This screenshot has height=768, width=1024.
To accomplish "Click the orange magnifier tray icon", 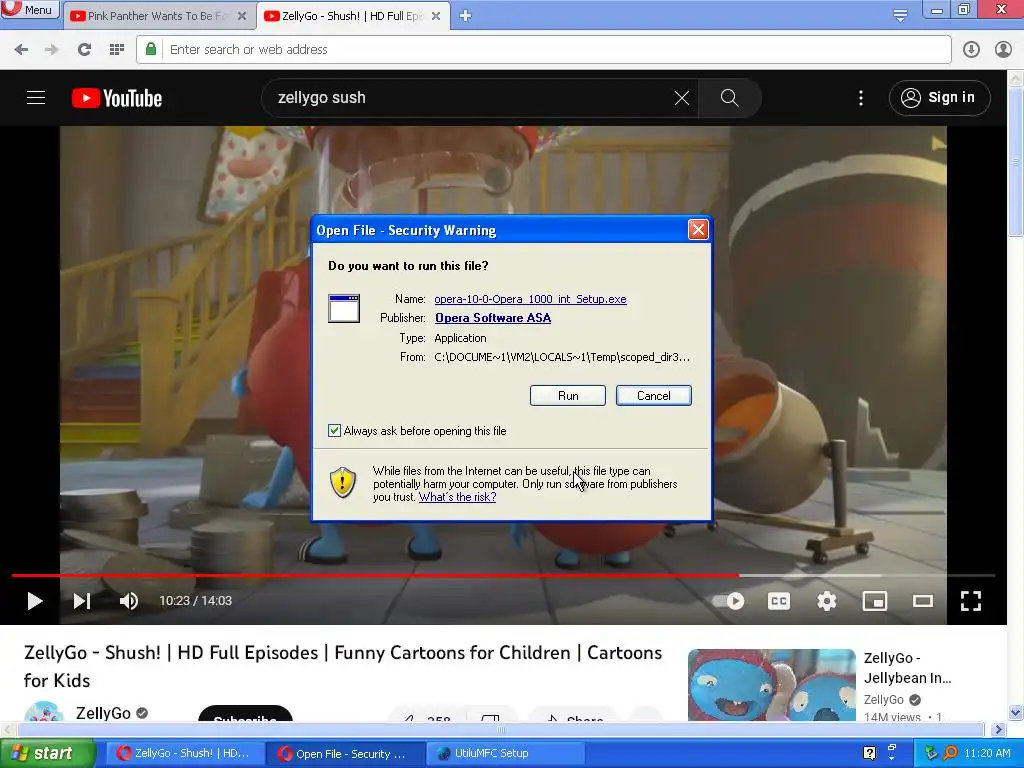I will coord(951,753).
